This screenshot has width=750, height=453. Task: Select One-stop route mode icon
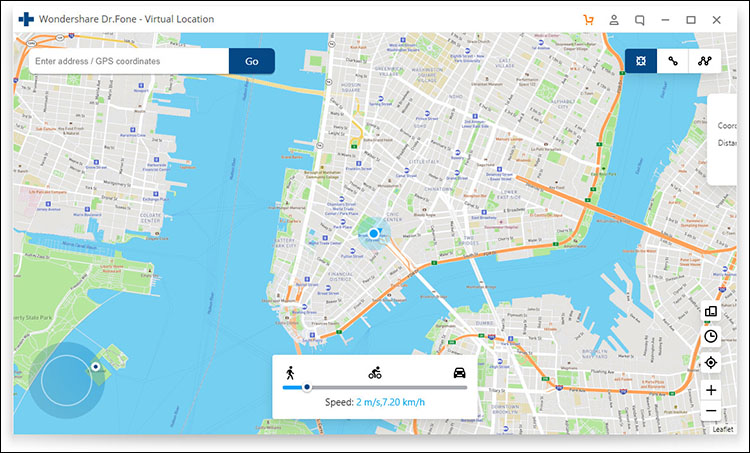pos(673,61)
